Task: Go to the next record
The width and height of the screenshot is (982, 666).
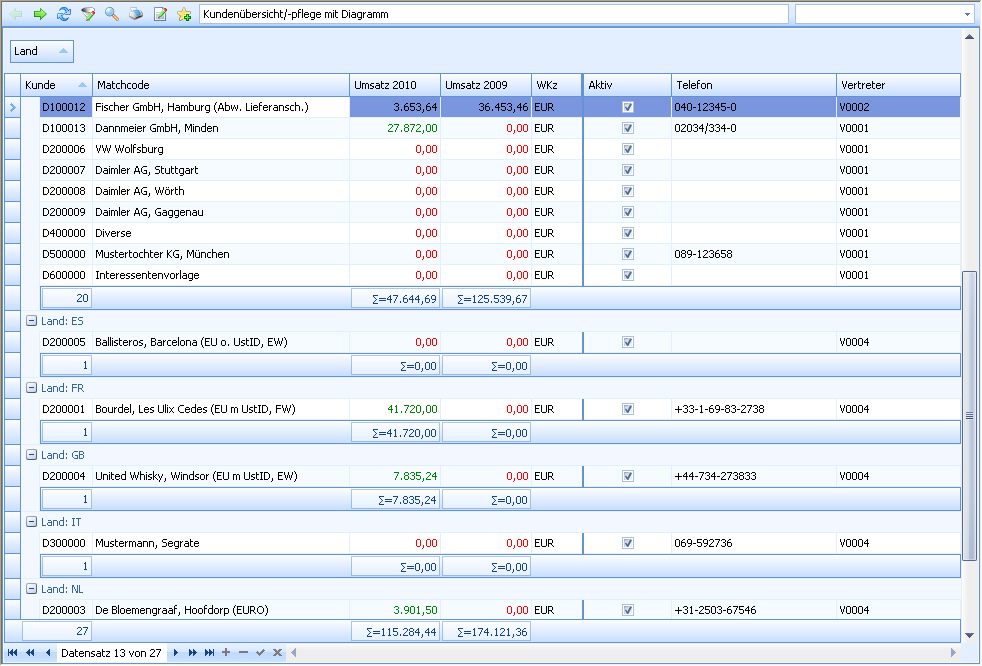Action: coord(175,653)
